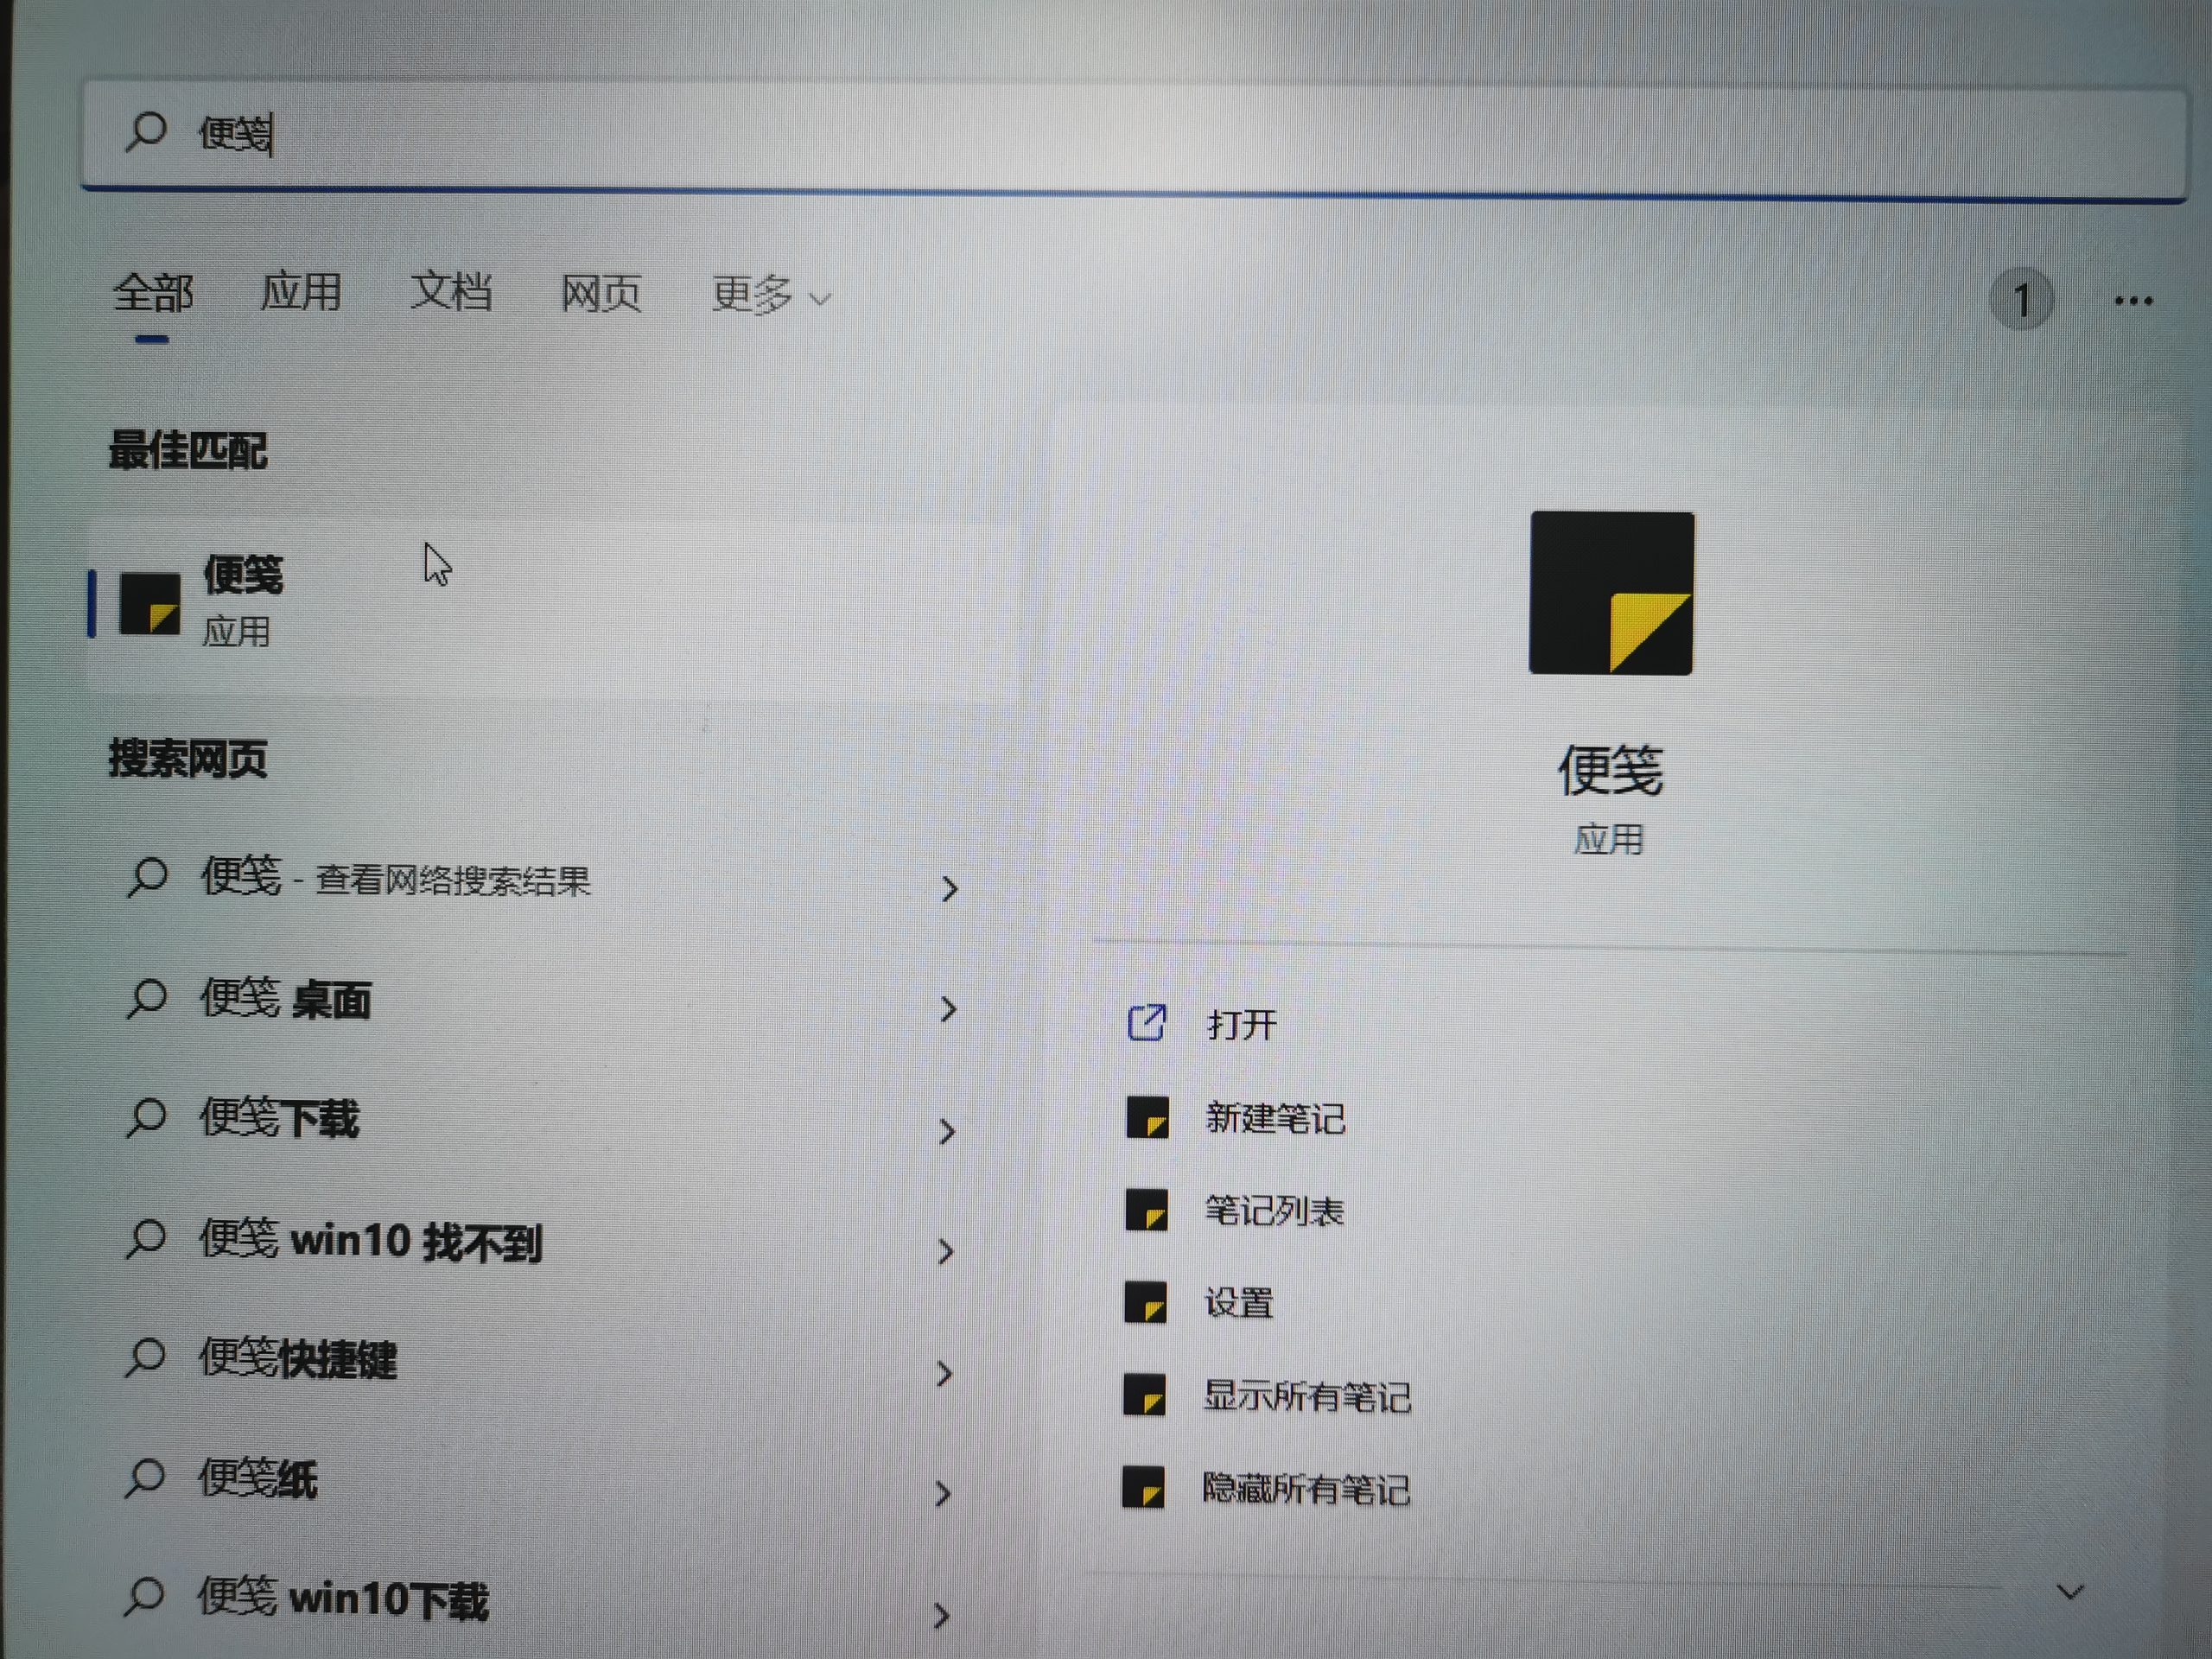2212x1659 pixels.
Task: Click search icon beside 便笺 win10 找不到
Action: (x=146, y=1238)
